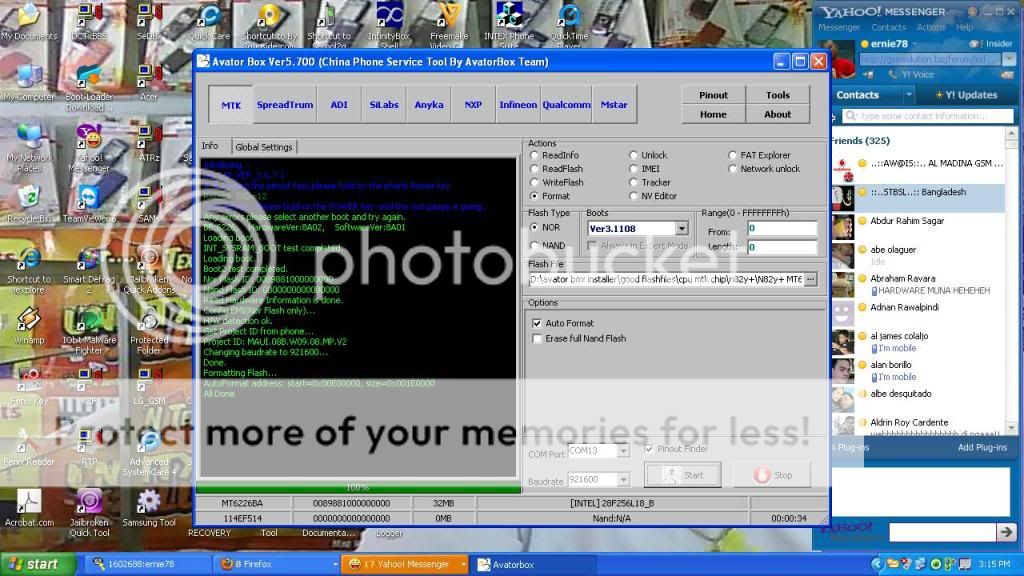Enable the Erase full Nand Flash checkbox
1024x576 pixels.
(537, 338)
